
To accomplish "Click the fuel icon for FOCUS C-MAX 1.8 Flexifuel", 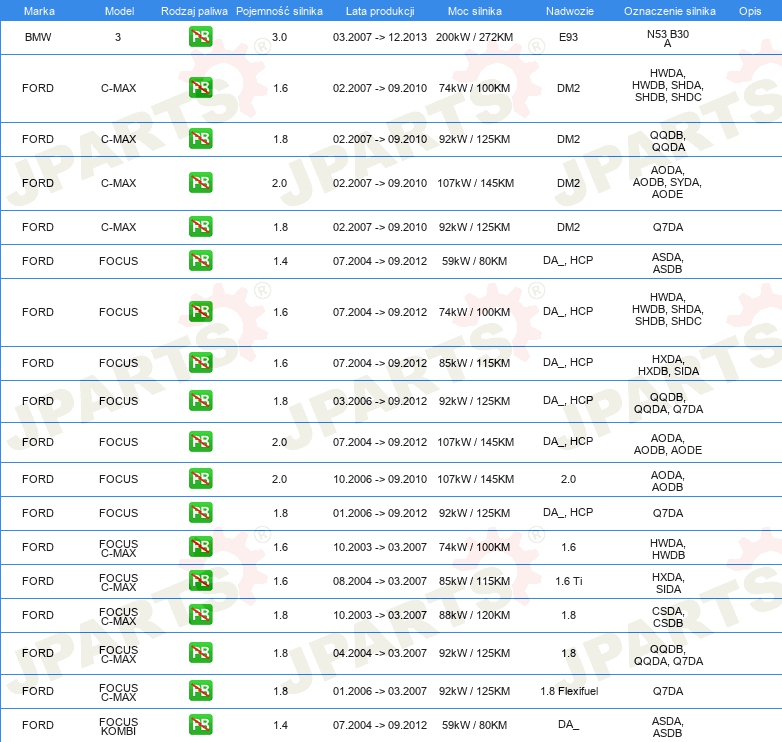I will point(200,690).
